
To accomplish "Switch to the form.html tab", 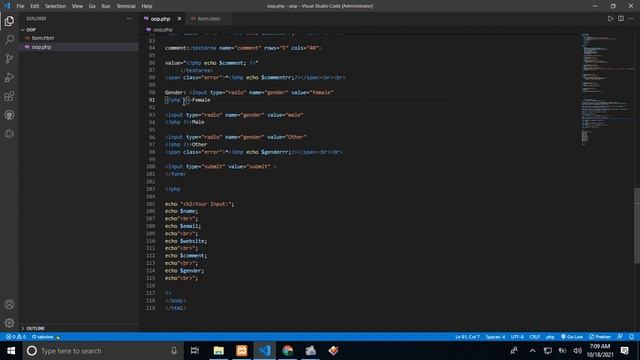I will coord(209,19).
